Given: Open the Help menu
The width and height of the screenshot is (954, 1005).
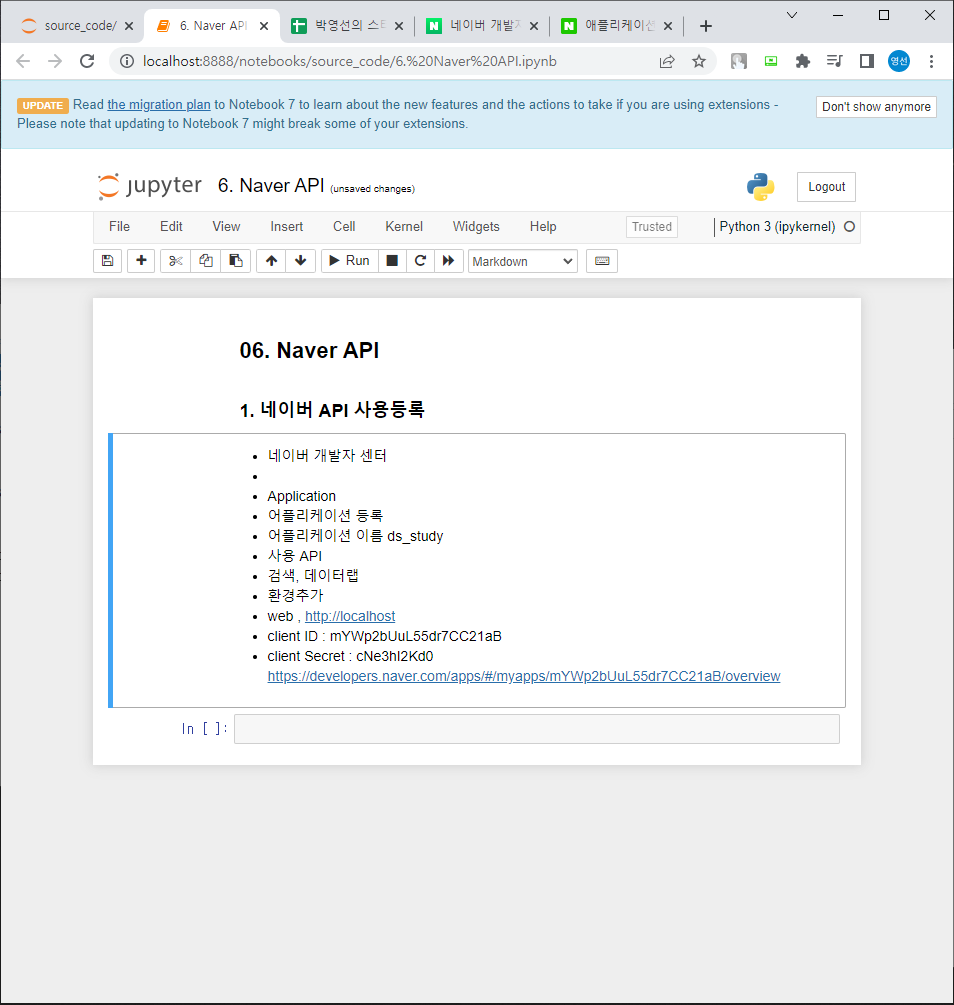Looking at the screenshot, I should pyautogui.click(x=543, y=227).
